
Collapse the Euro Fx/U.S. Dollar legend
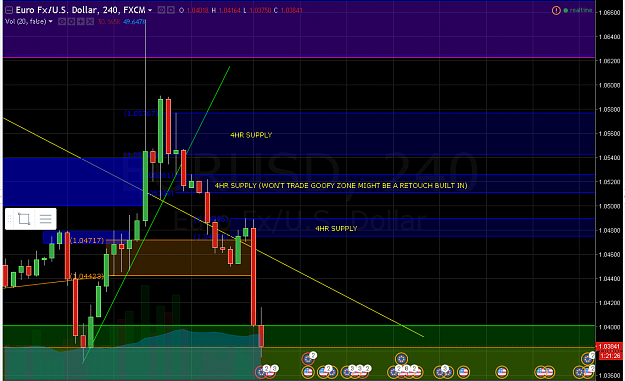coord(9,10)
